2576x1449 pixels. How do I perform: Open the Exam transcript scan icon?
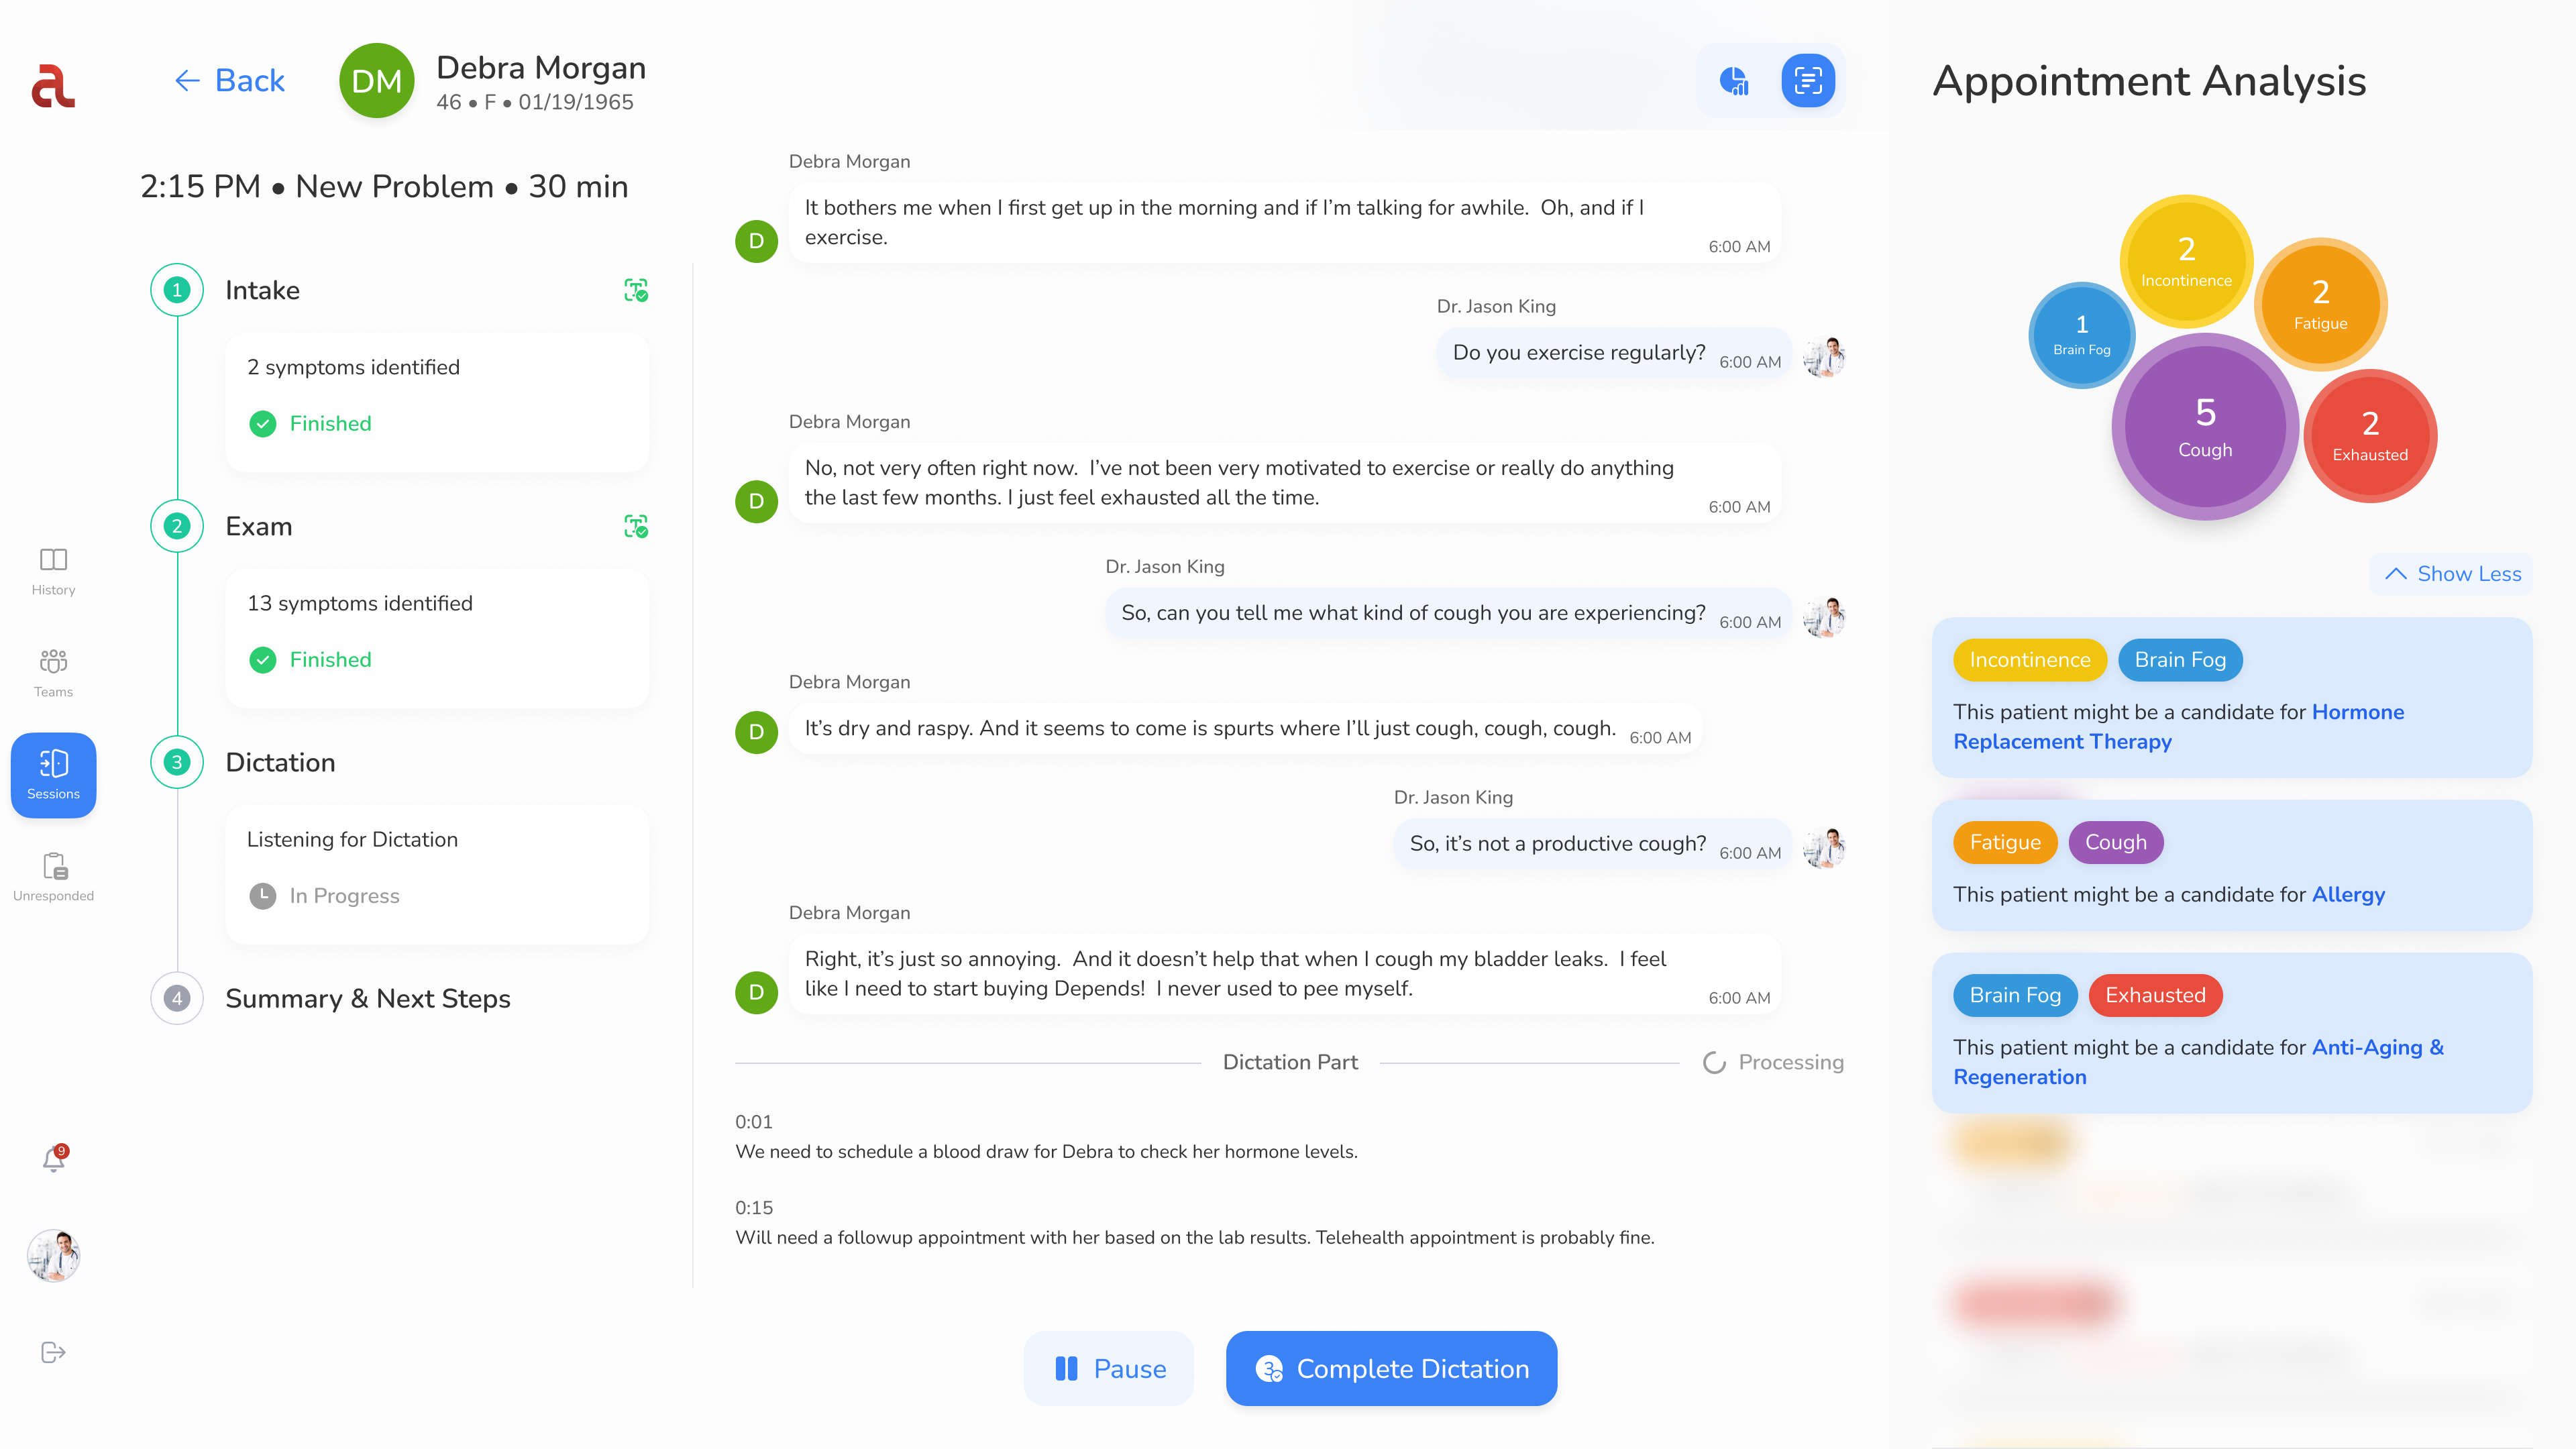[636, 526]
